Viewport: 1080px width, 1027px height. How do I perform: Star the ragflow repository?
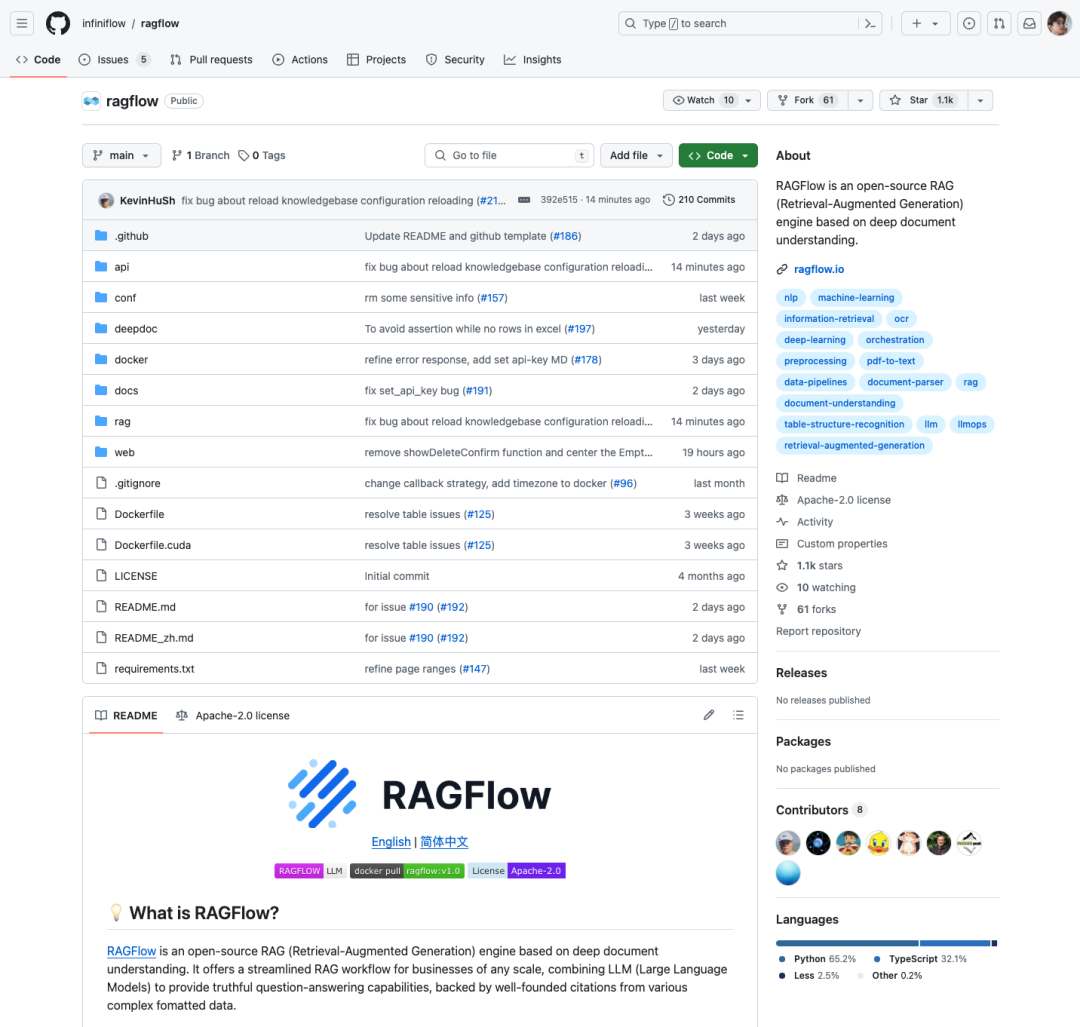pos(923,101)
